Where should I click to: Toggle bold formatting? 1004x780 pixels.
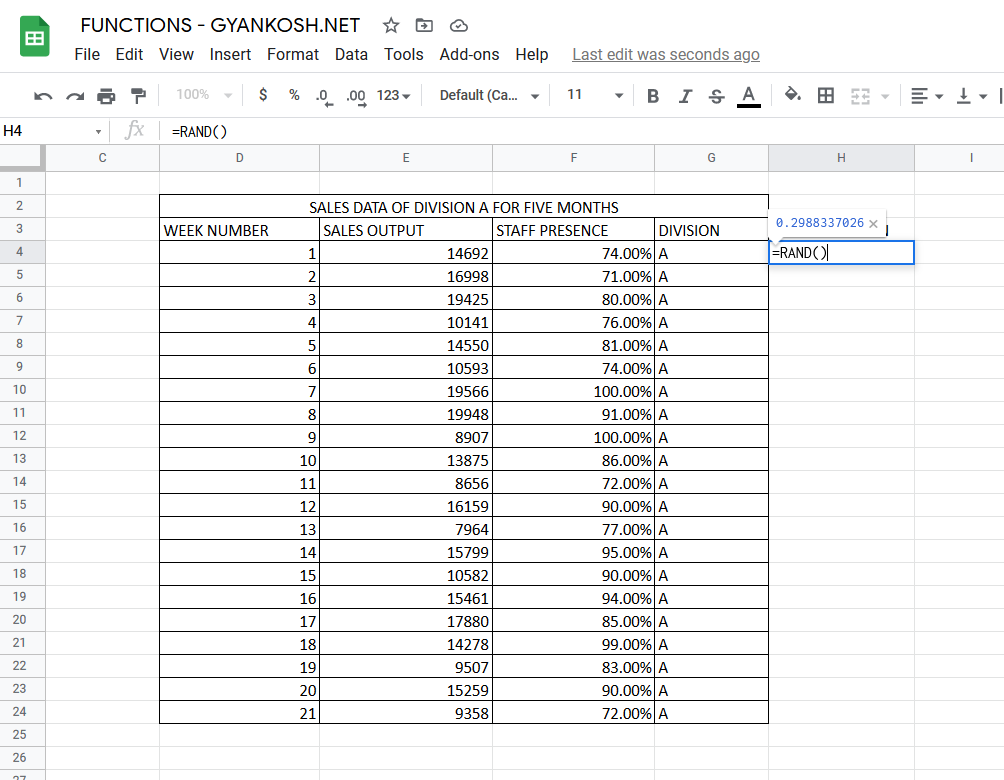pyautogui.click(x=651, y=95)
